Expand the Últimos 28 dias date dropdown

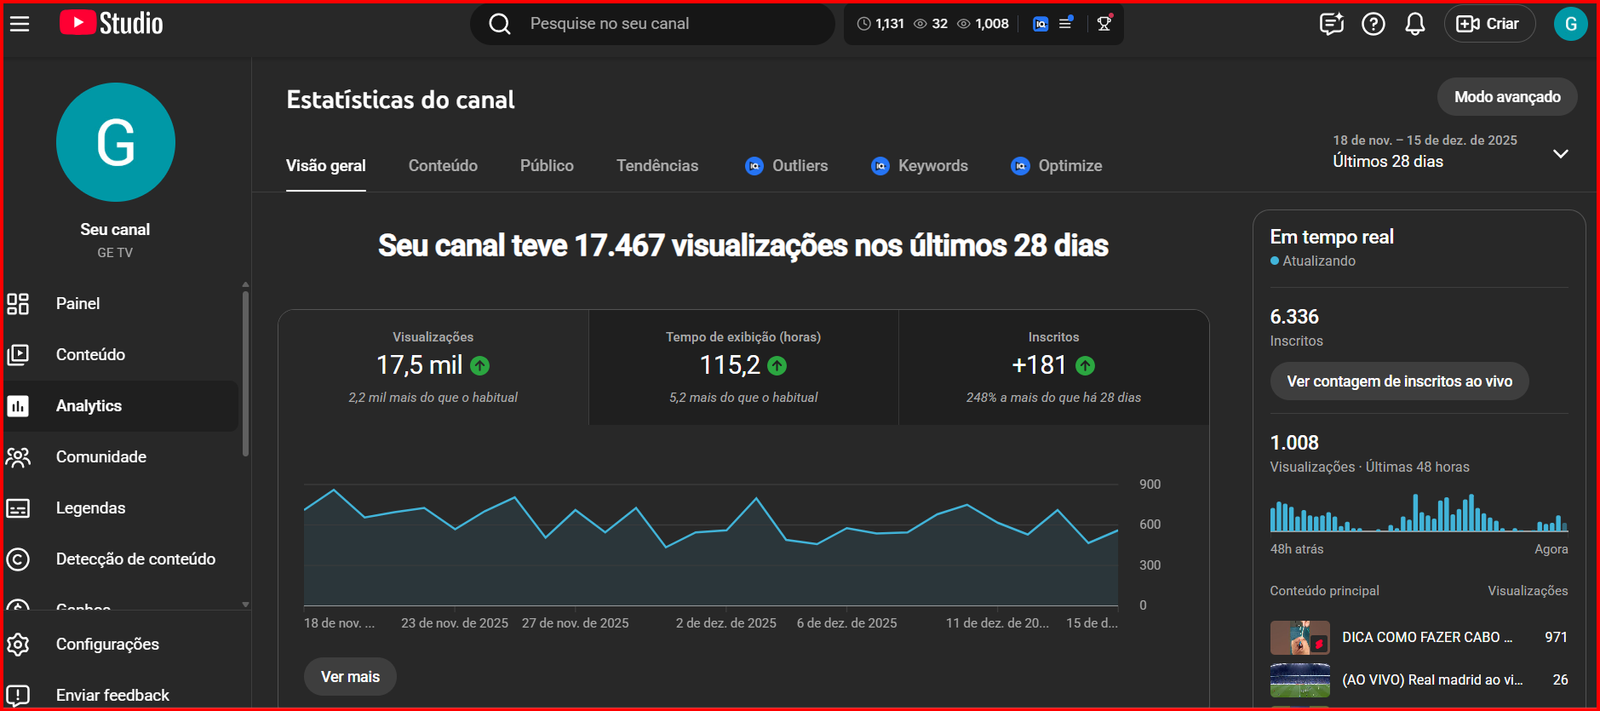tap(1560, 154)
